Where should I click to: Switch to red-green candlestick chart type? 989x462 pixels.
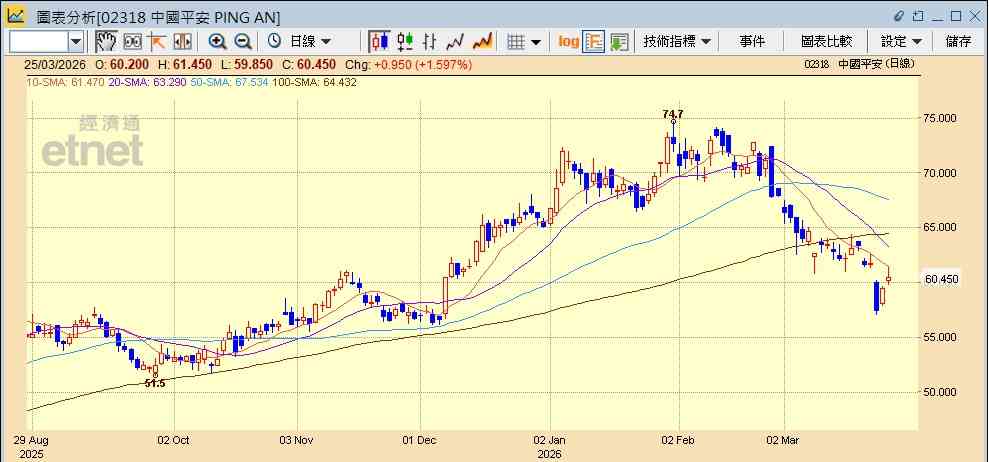point(405,42)
